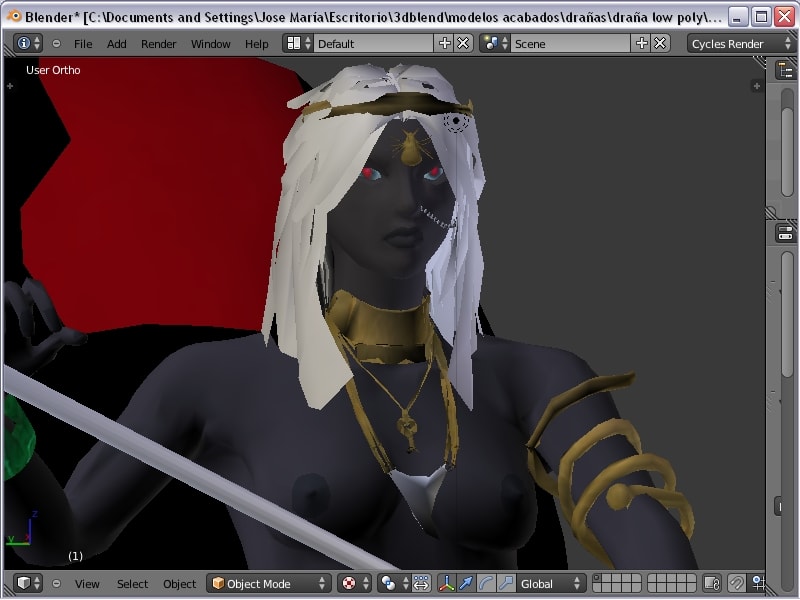Open the Add menu

coord(116,44)
